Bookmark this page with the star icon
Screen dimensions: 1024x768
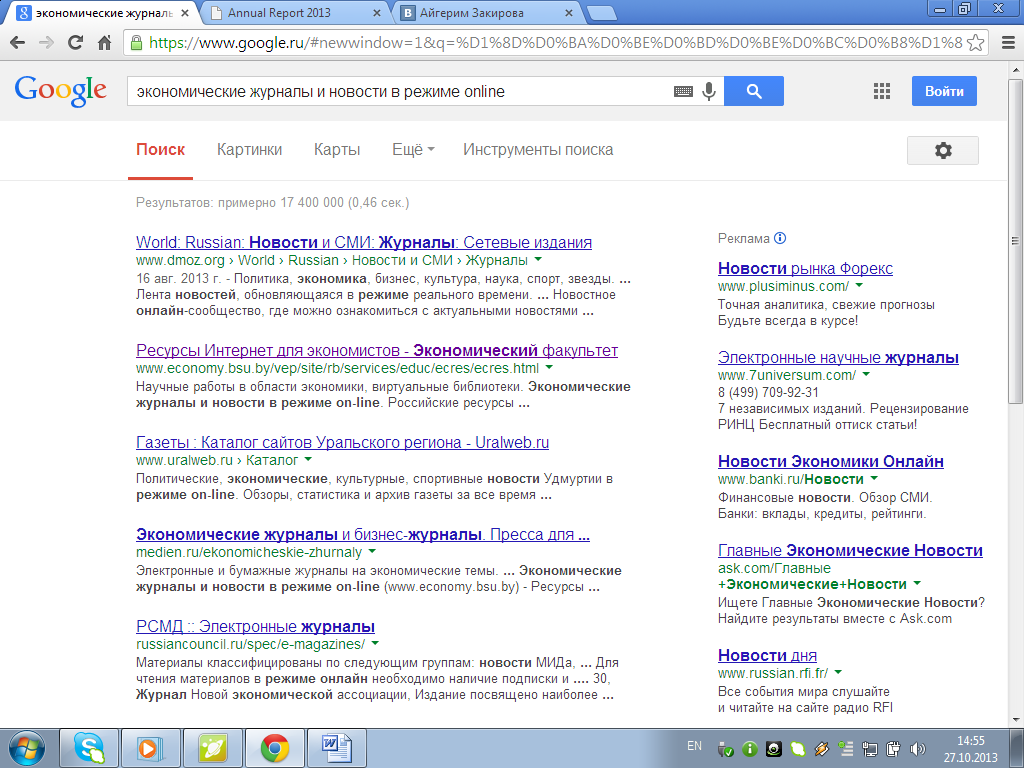pos(975,42)
